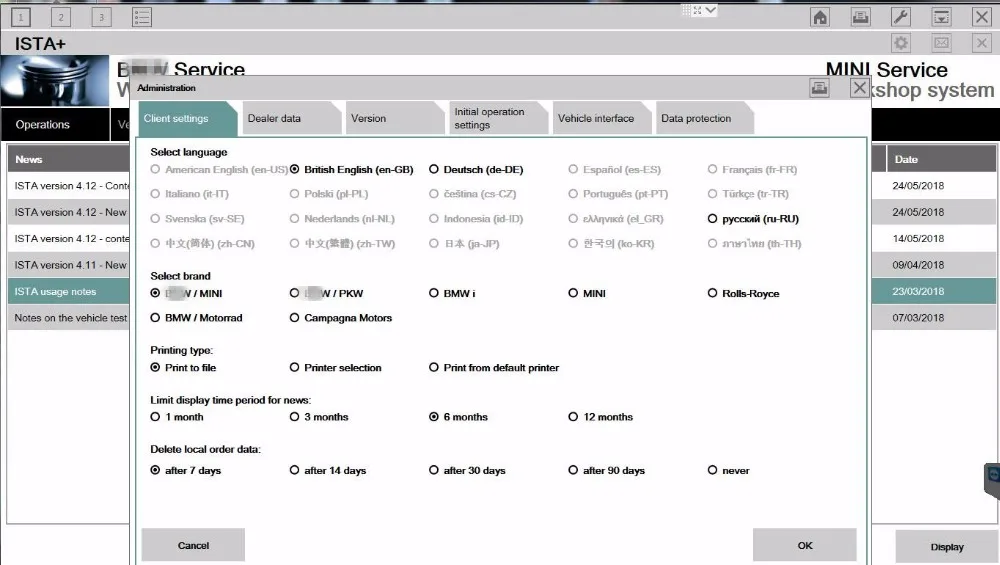Image resolution: width=1000 pixels, height=565 pixels.
Task: Open the Data protection tab
Action: click(x=704, y=119)
